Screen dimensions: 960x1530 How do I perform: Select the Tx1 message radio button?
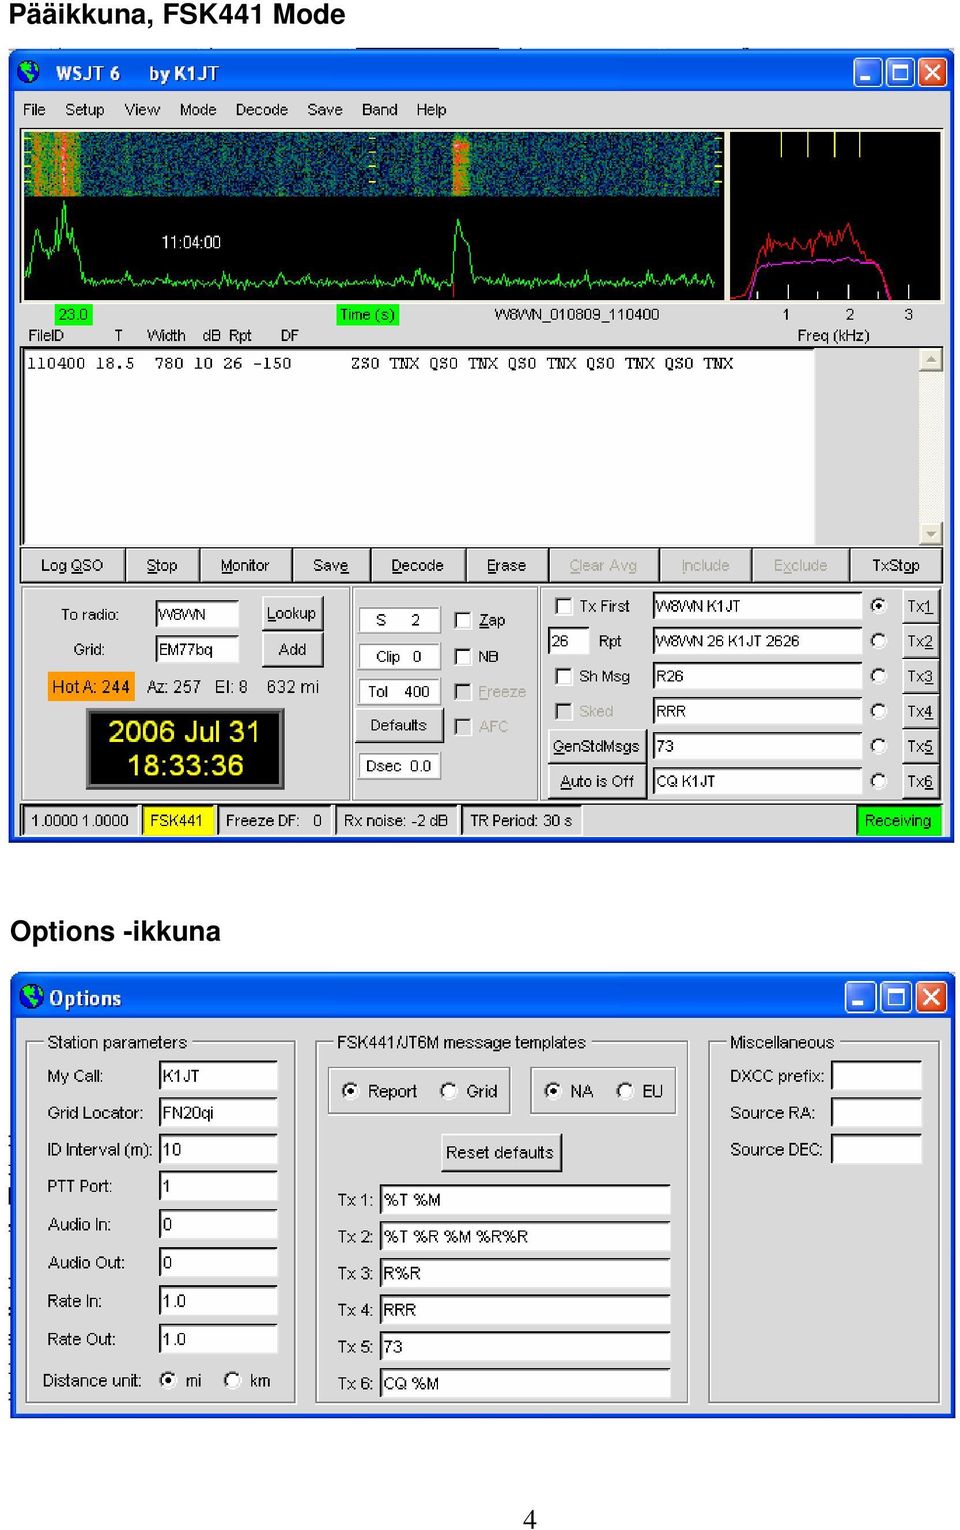pyautogui.click(x=878, y=605)
